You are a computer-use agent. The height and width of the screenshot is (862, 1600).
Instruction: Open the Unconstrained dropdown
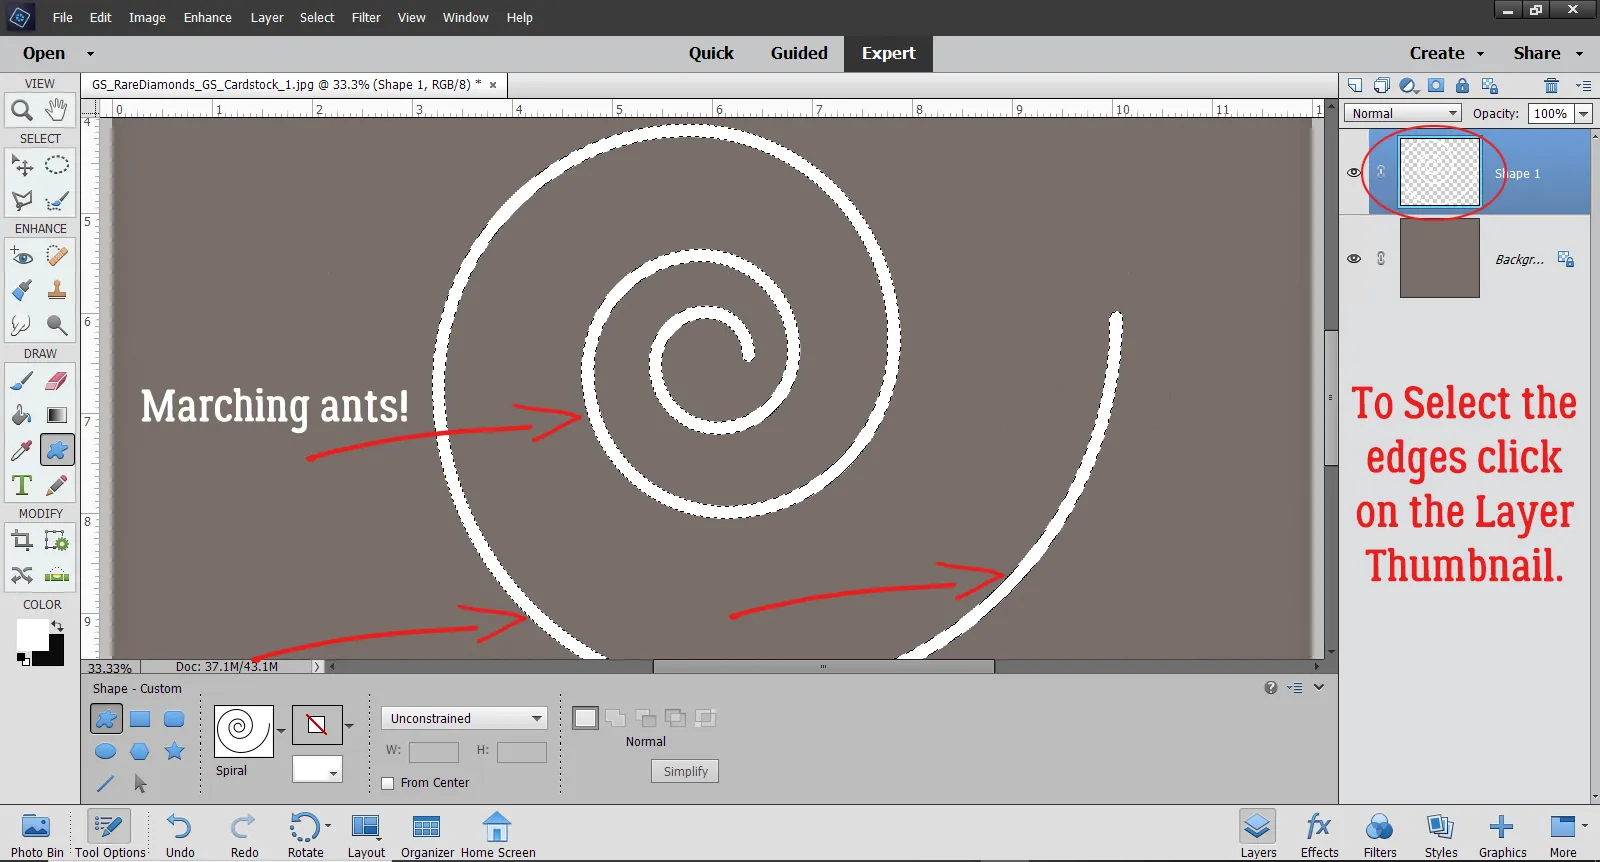[464, 718]
